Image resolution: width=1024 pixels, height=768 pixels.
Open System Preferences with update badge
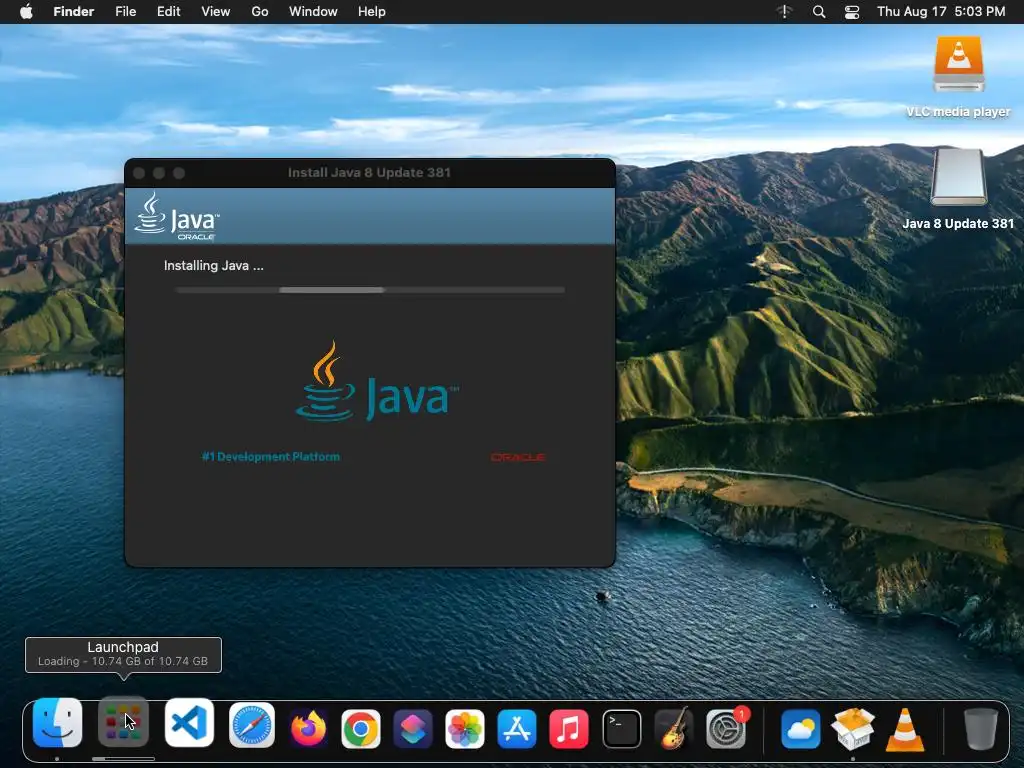726,728
